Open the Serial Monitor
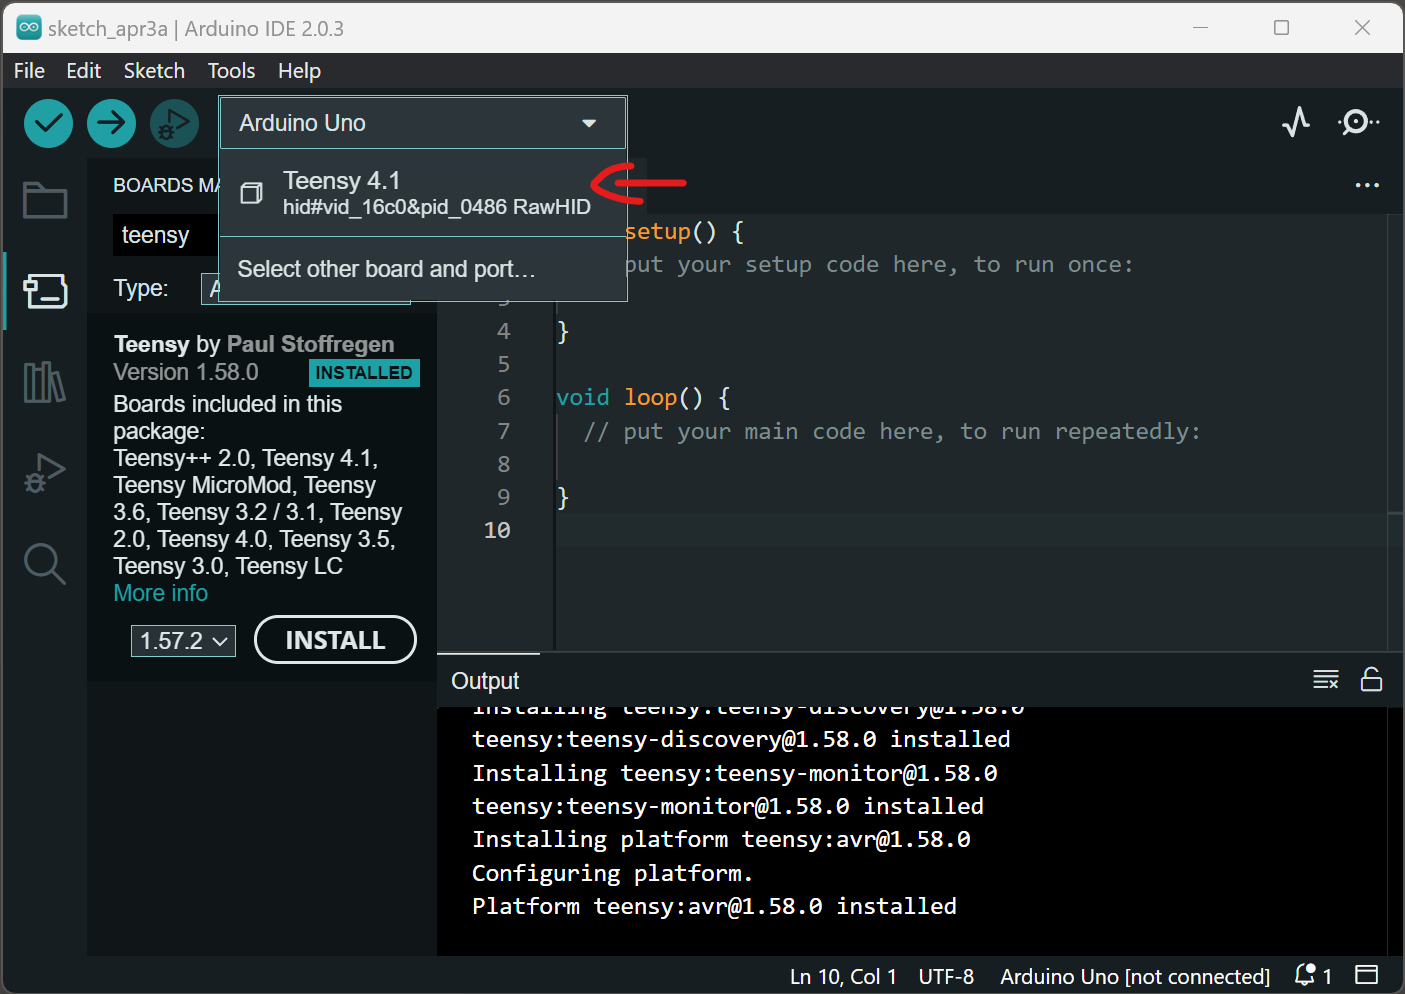Viewport: 1405px width, 994px height. tap(1358, 122)
